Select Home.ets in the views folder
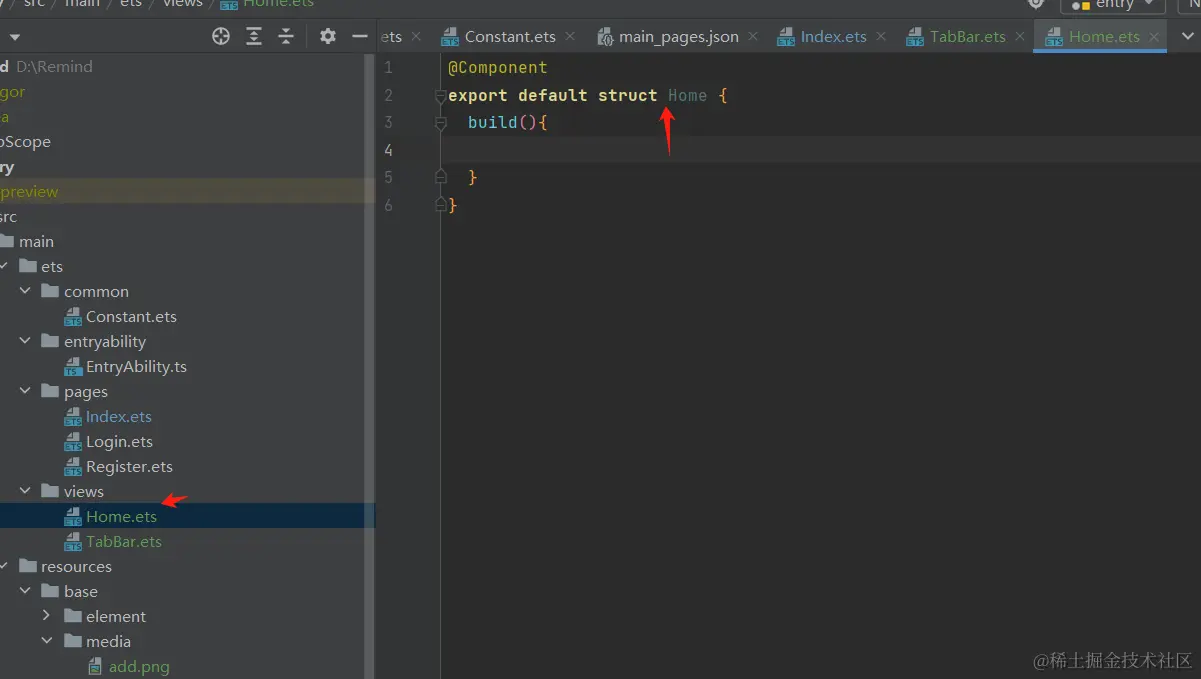Image resolution: width=1201 pixels, height=679 pixels. (121, 517)
